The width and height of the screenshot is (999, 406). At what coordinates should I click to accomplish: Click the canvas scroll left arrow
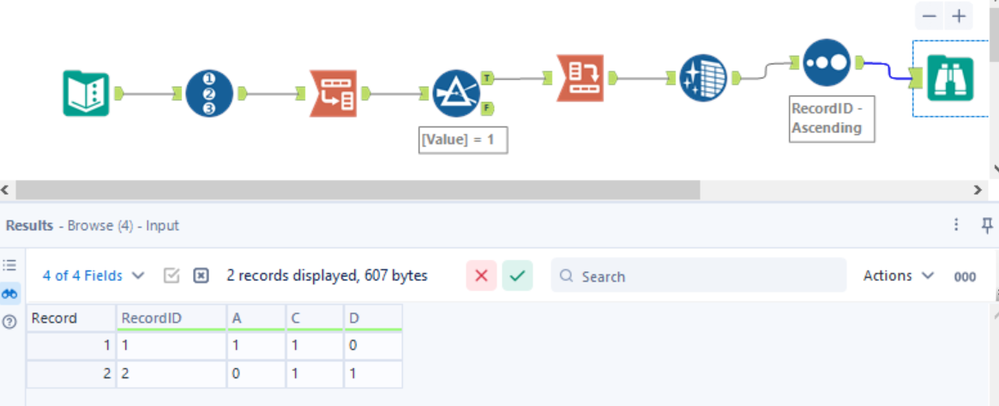tap(5, 189)
